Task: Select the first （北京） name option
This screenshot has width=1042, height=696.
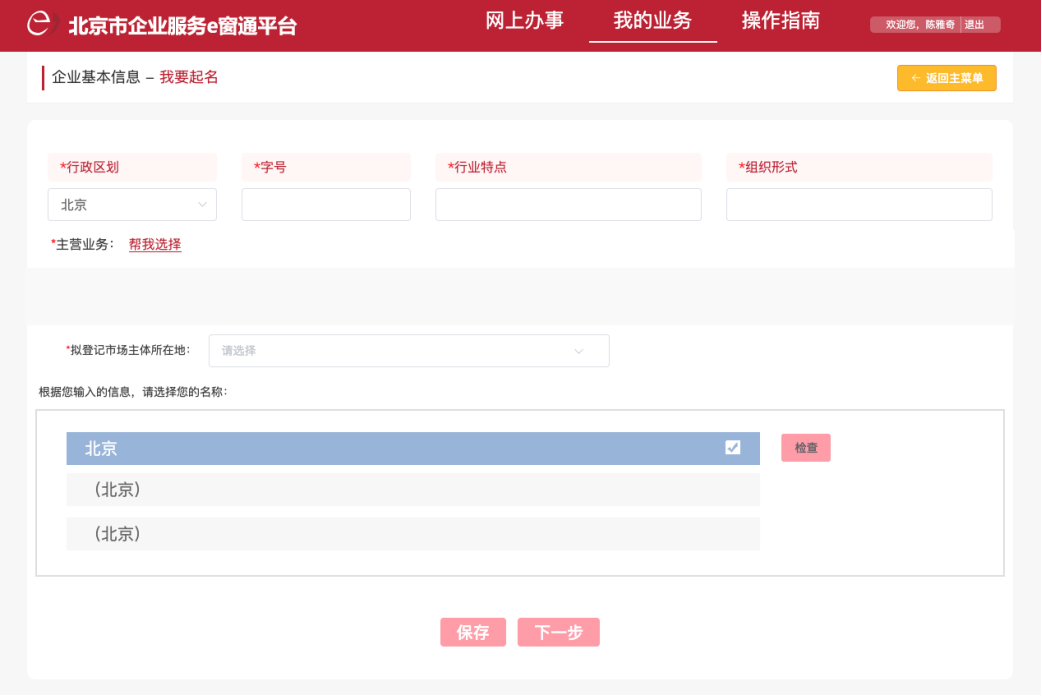Action: point(413,490)
